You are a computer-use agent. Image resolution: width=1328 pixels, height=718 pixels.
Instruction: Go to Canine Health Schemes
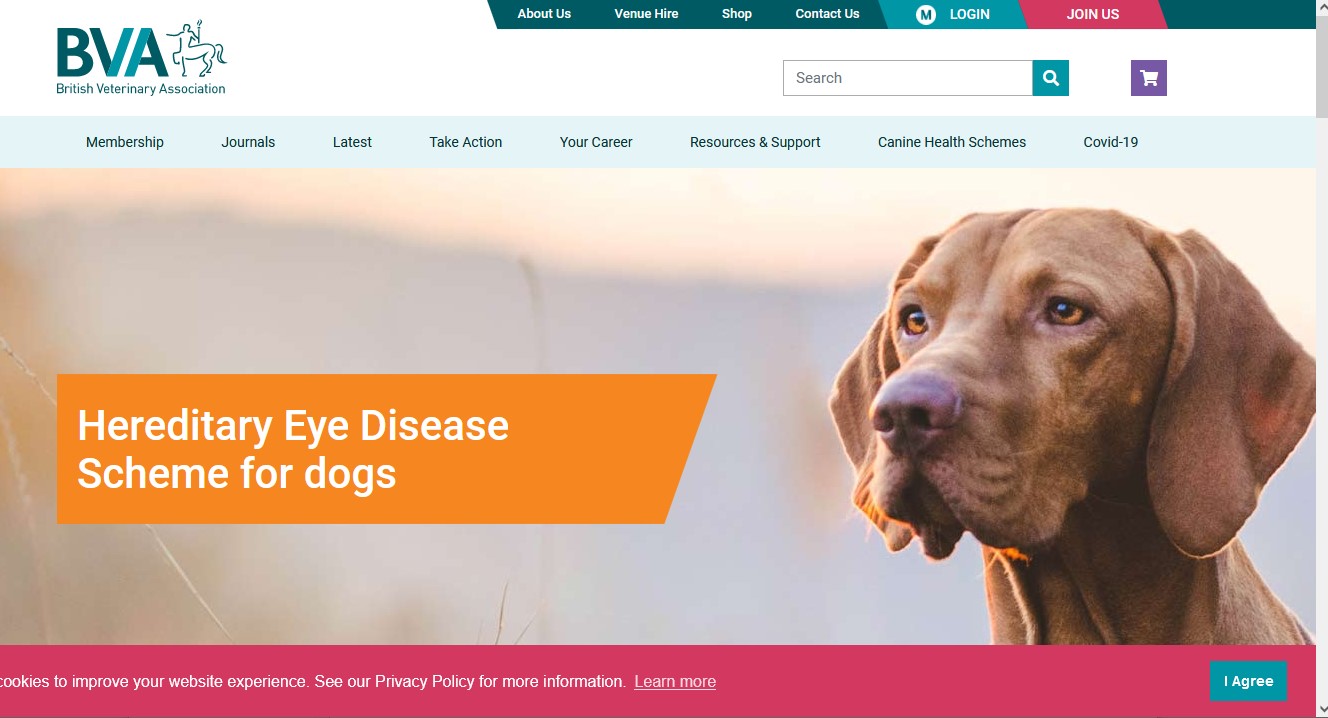(952, 142)
